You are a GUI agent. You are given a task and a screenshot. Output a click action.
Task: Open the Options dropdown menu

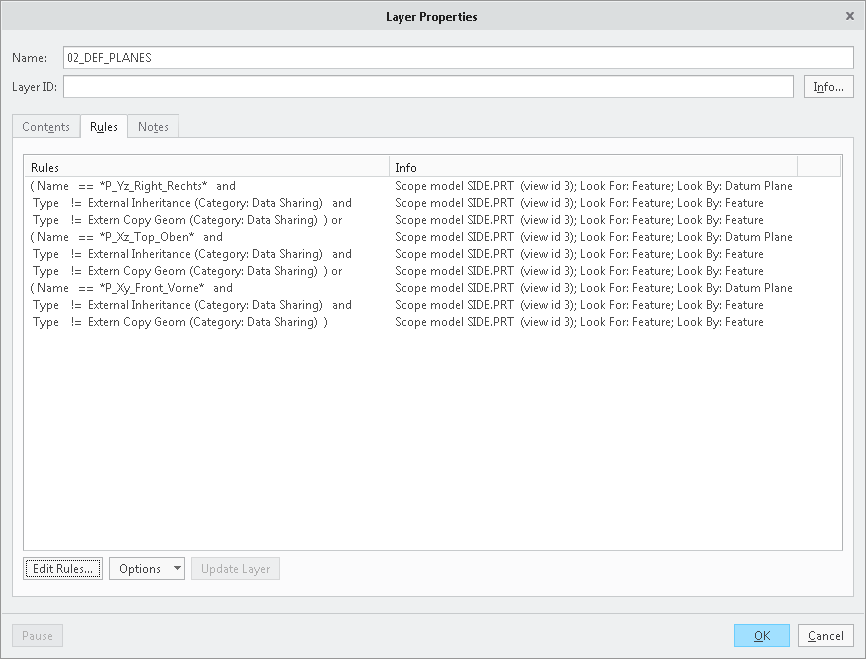(146, 568)
